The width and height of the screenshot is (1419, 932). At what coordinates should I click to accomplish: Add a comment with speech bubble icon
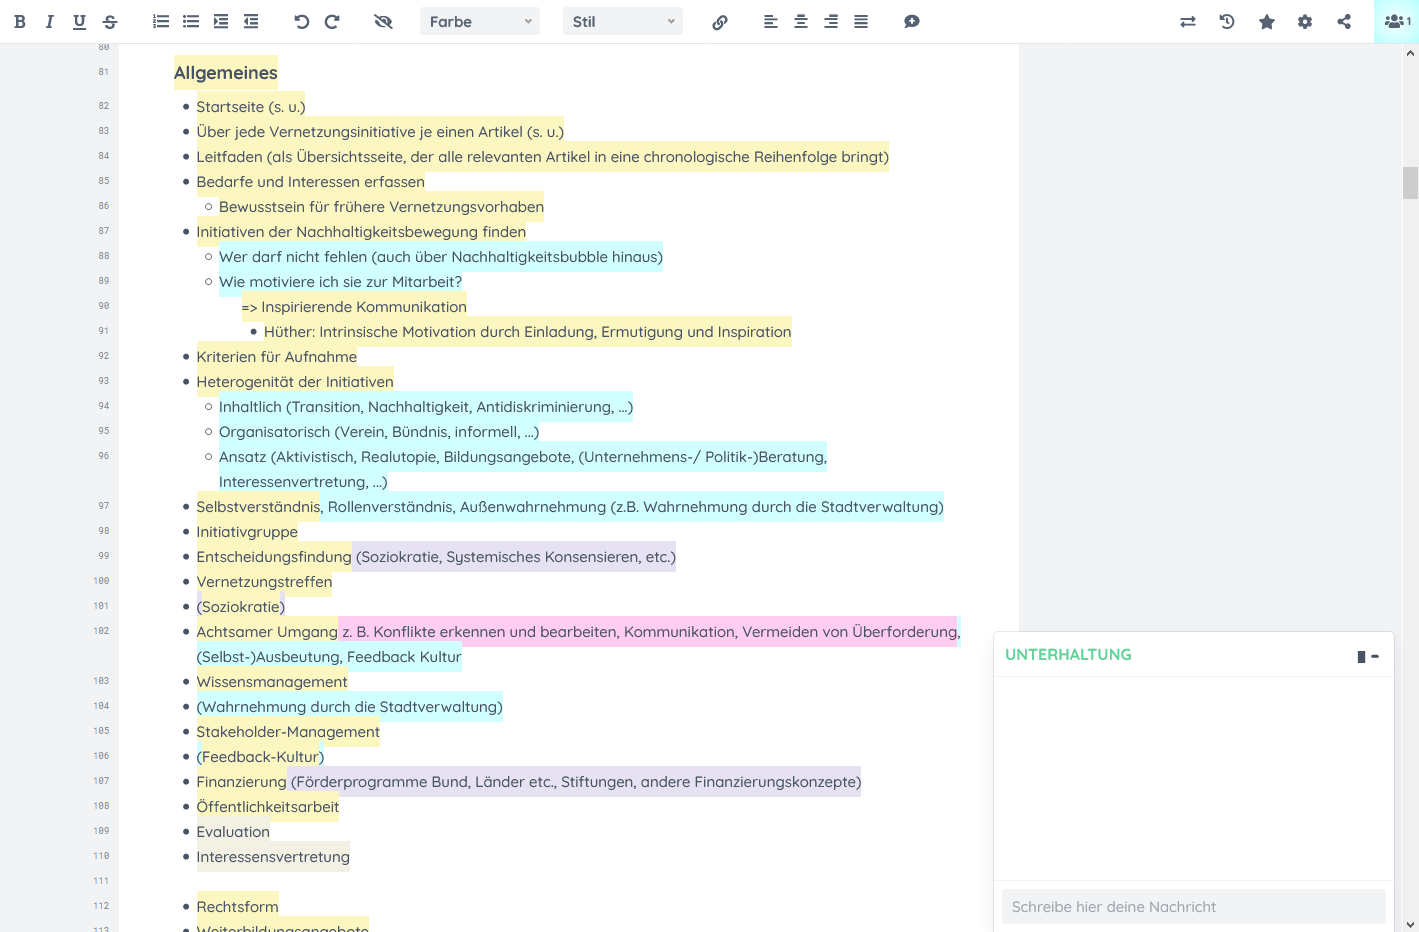pos(911,21)
